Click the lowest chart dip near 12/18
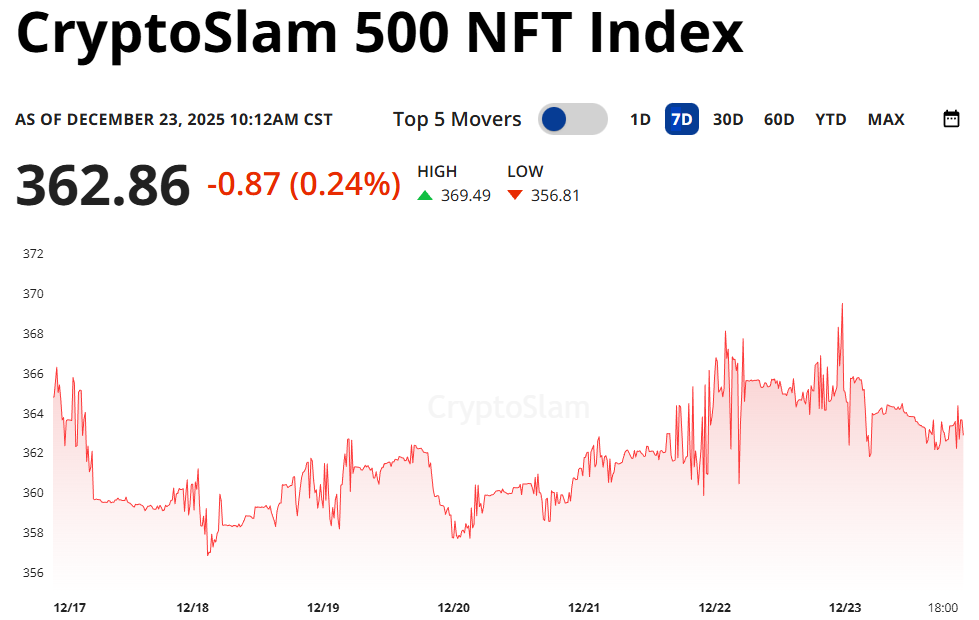 pos(208,554)
